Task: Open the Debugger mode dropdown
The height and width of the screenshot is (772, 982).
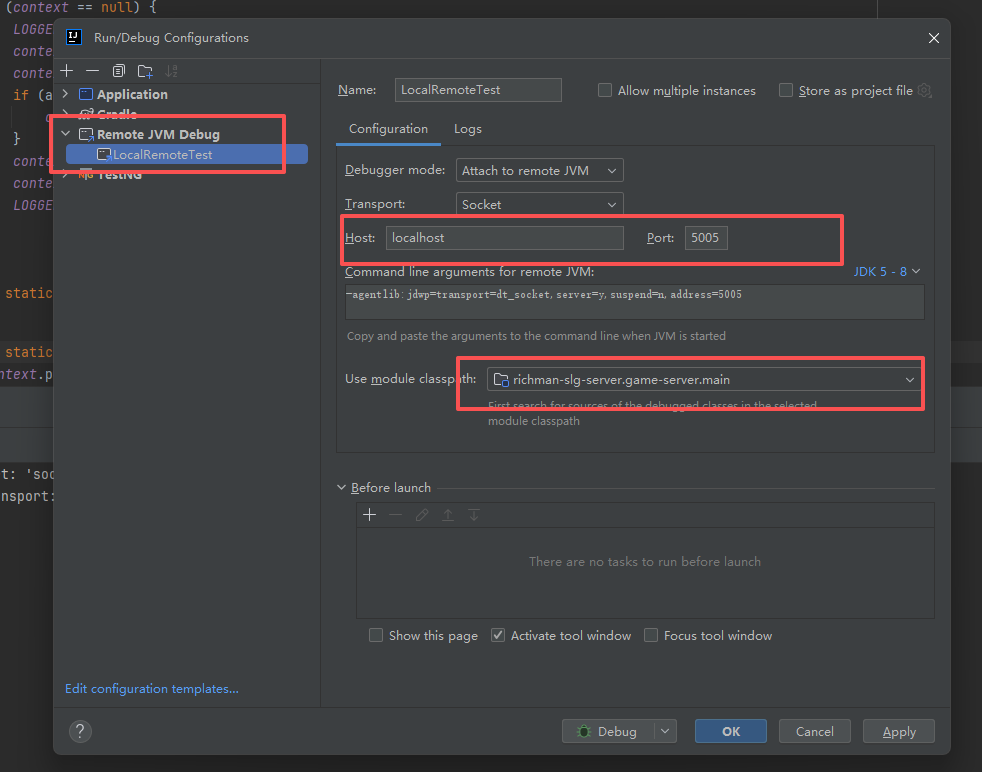Action: tap(539, 170)
